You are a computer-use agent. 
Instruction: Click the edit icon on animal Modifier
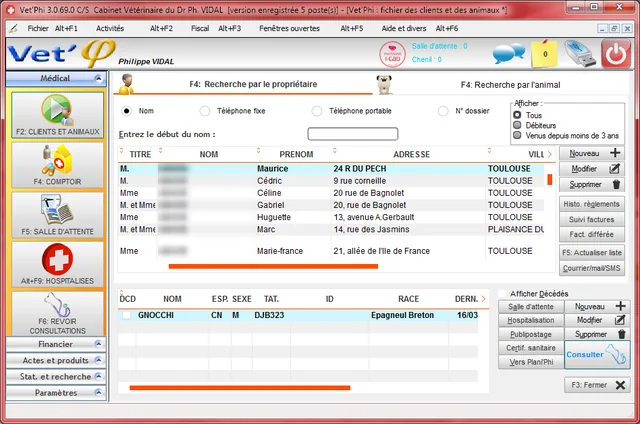pos(620,320)
